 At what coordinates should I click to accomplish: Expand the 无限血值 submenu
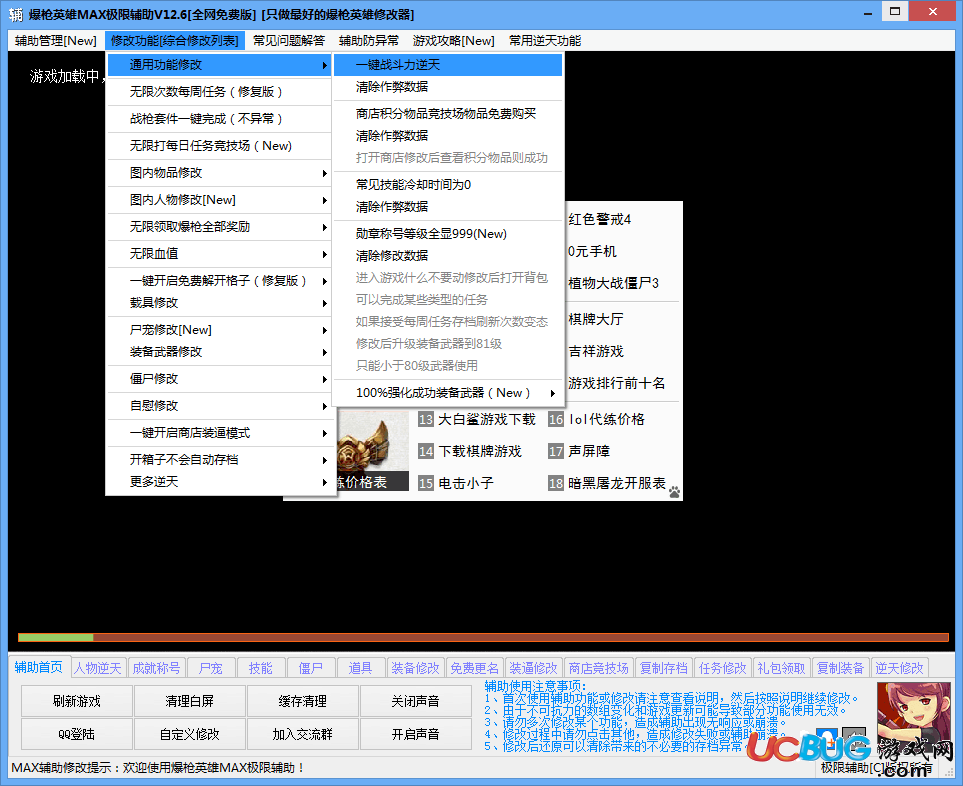coord(220,254)
